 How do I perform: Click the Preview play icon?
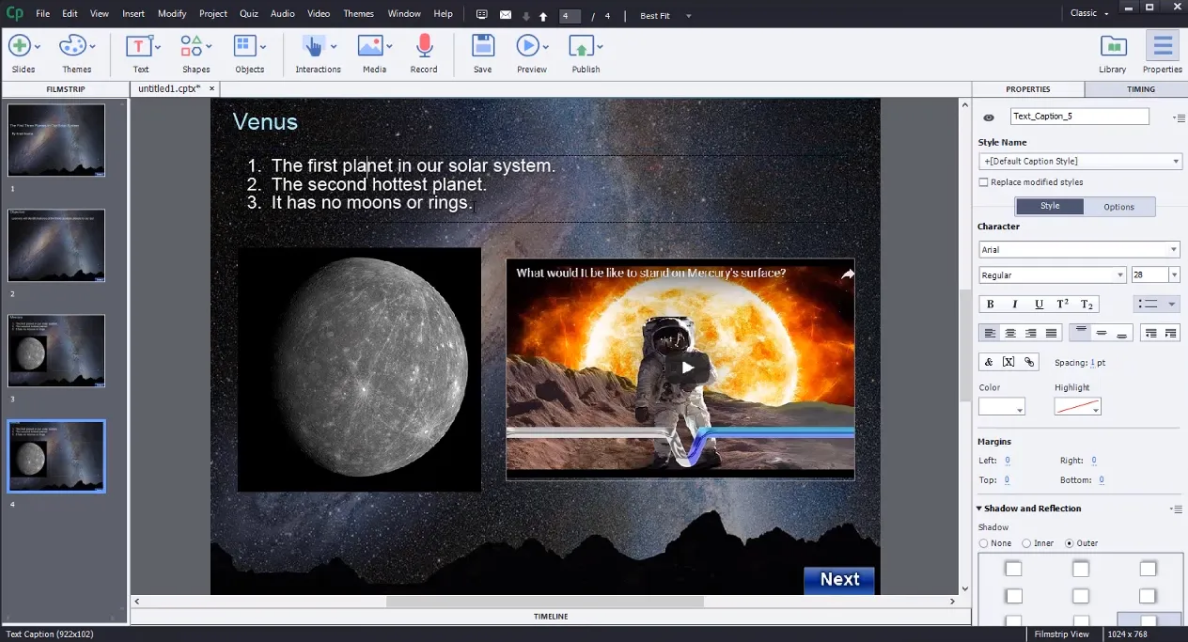(527, 47)
